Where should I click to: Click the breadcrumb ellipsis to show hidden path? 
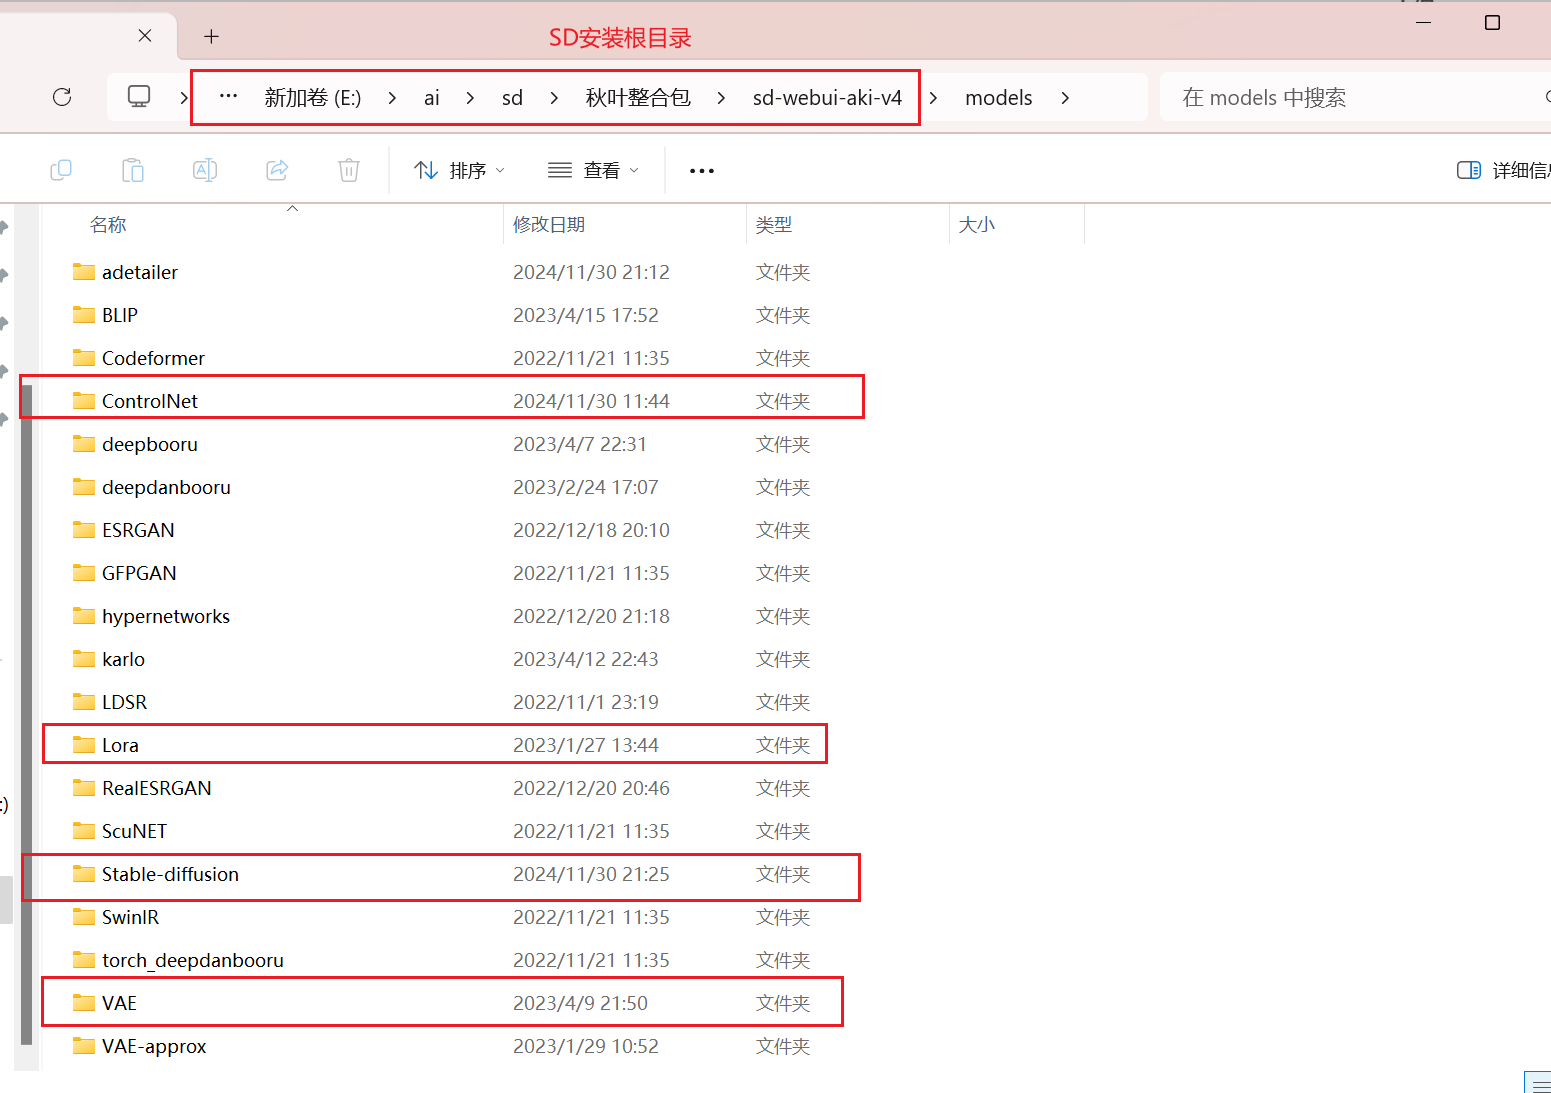pyautogui.click(x=228, y=97)
